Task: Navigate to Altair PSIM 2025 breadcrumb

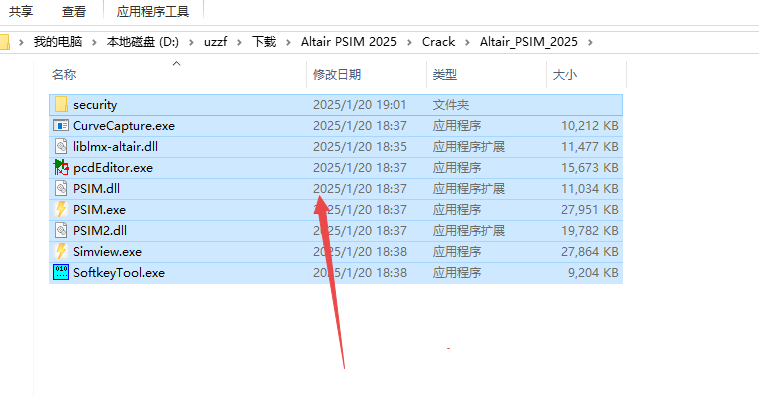Action: click(349, 42)
